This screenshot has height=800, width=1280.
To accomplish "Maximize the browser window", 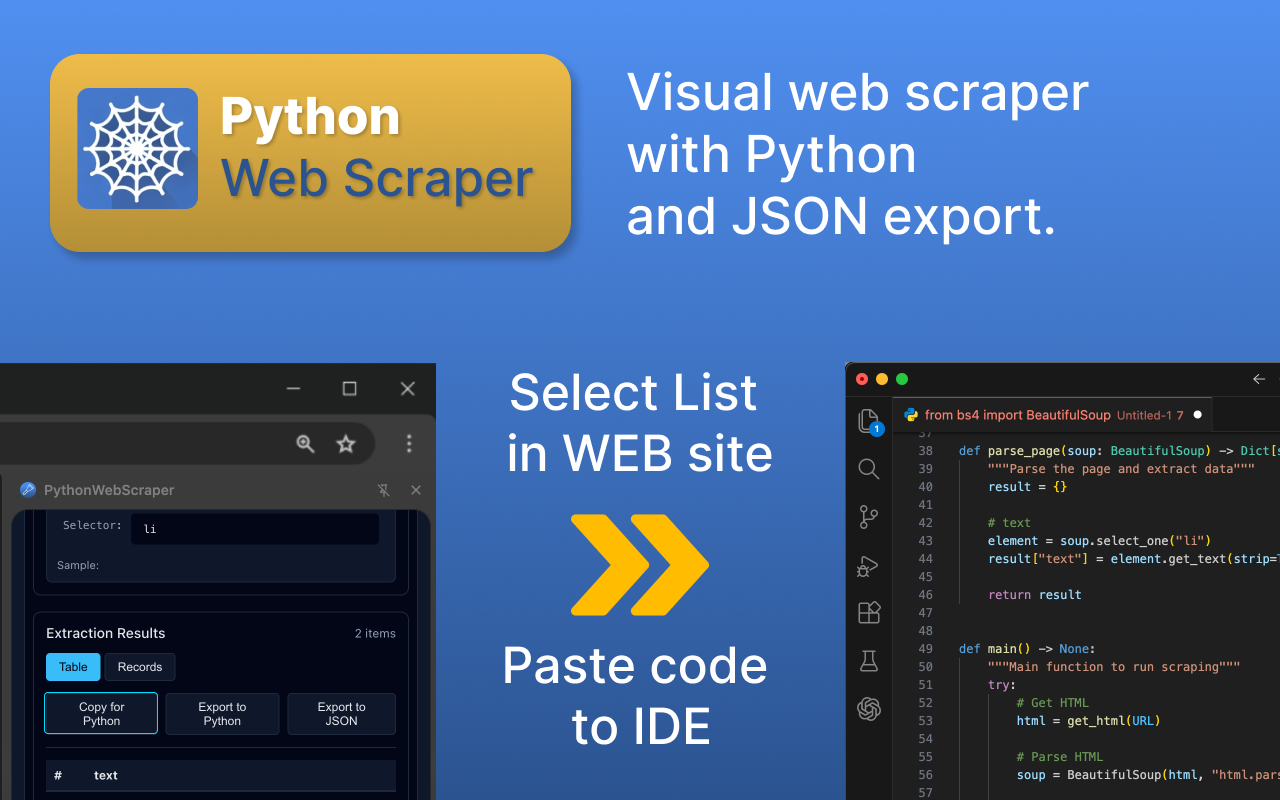I will pyautogui.click(x=350, y=388).
